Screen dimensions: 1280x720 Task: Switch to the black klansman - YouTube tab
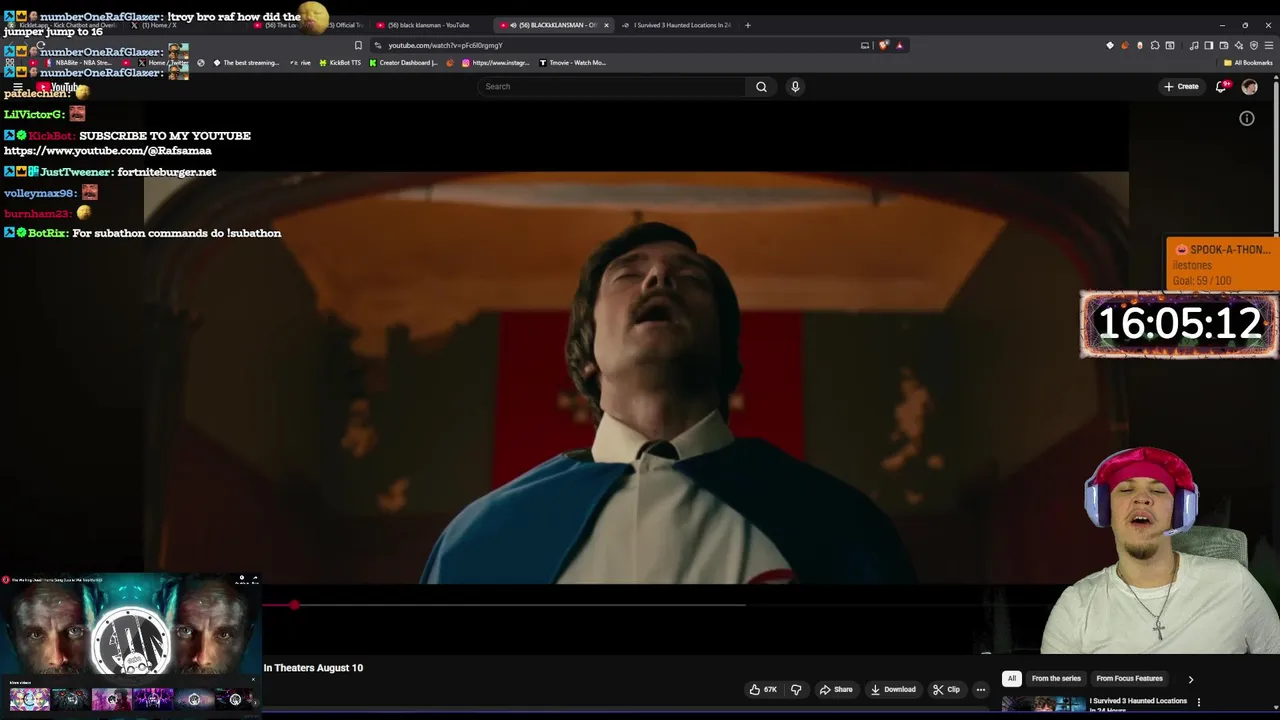point(427,25)
